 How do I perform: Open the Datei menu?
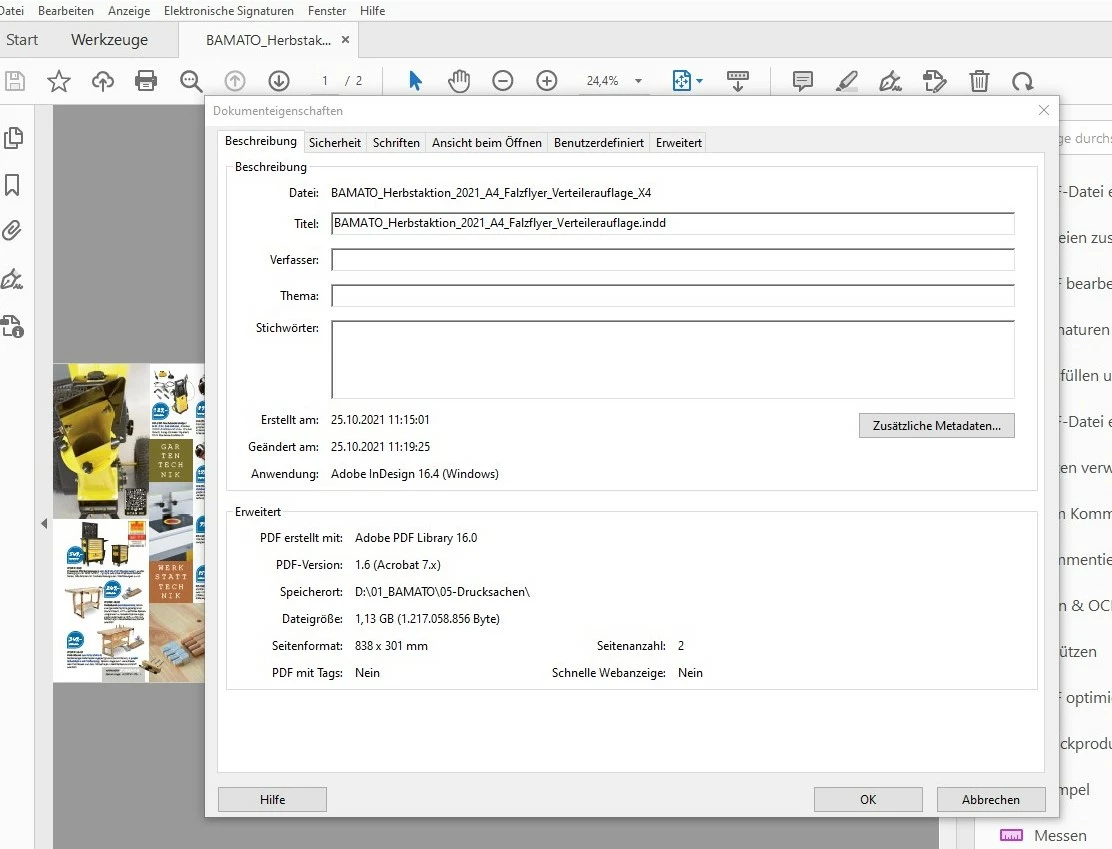coord(11,11)
